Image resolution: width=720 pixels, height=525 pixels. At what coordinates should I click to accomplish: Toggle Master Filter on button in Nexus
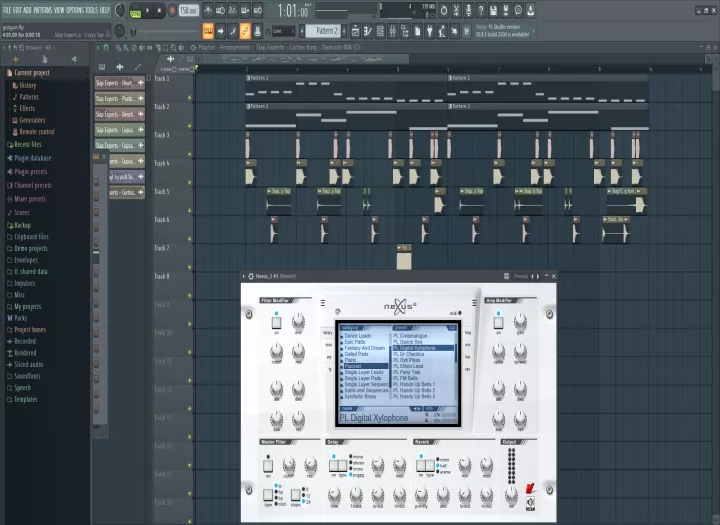tap(268, 466)
